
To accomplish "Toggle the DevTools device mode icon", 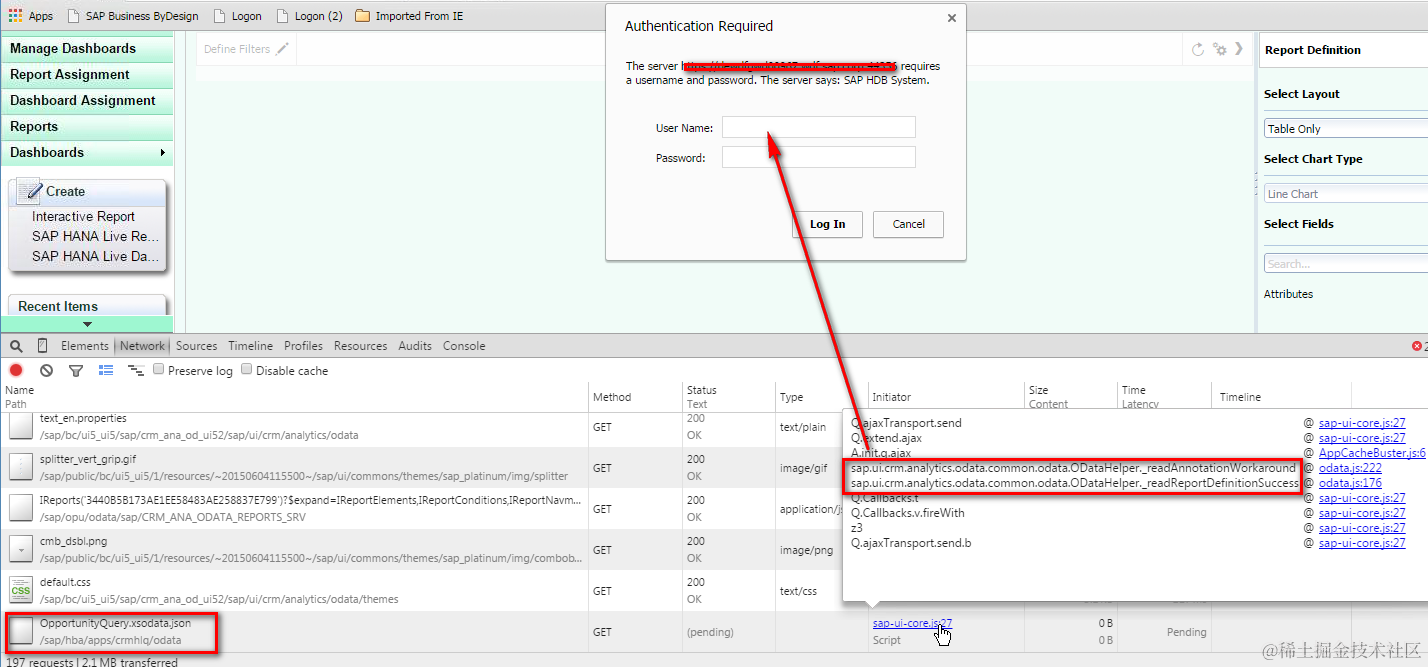I will [x=42, y=346].
